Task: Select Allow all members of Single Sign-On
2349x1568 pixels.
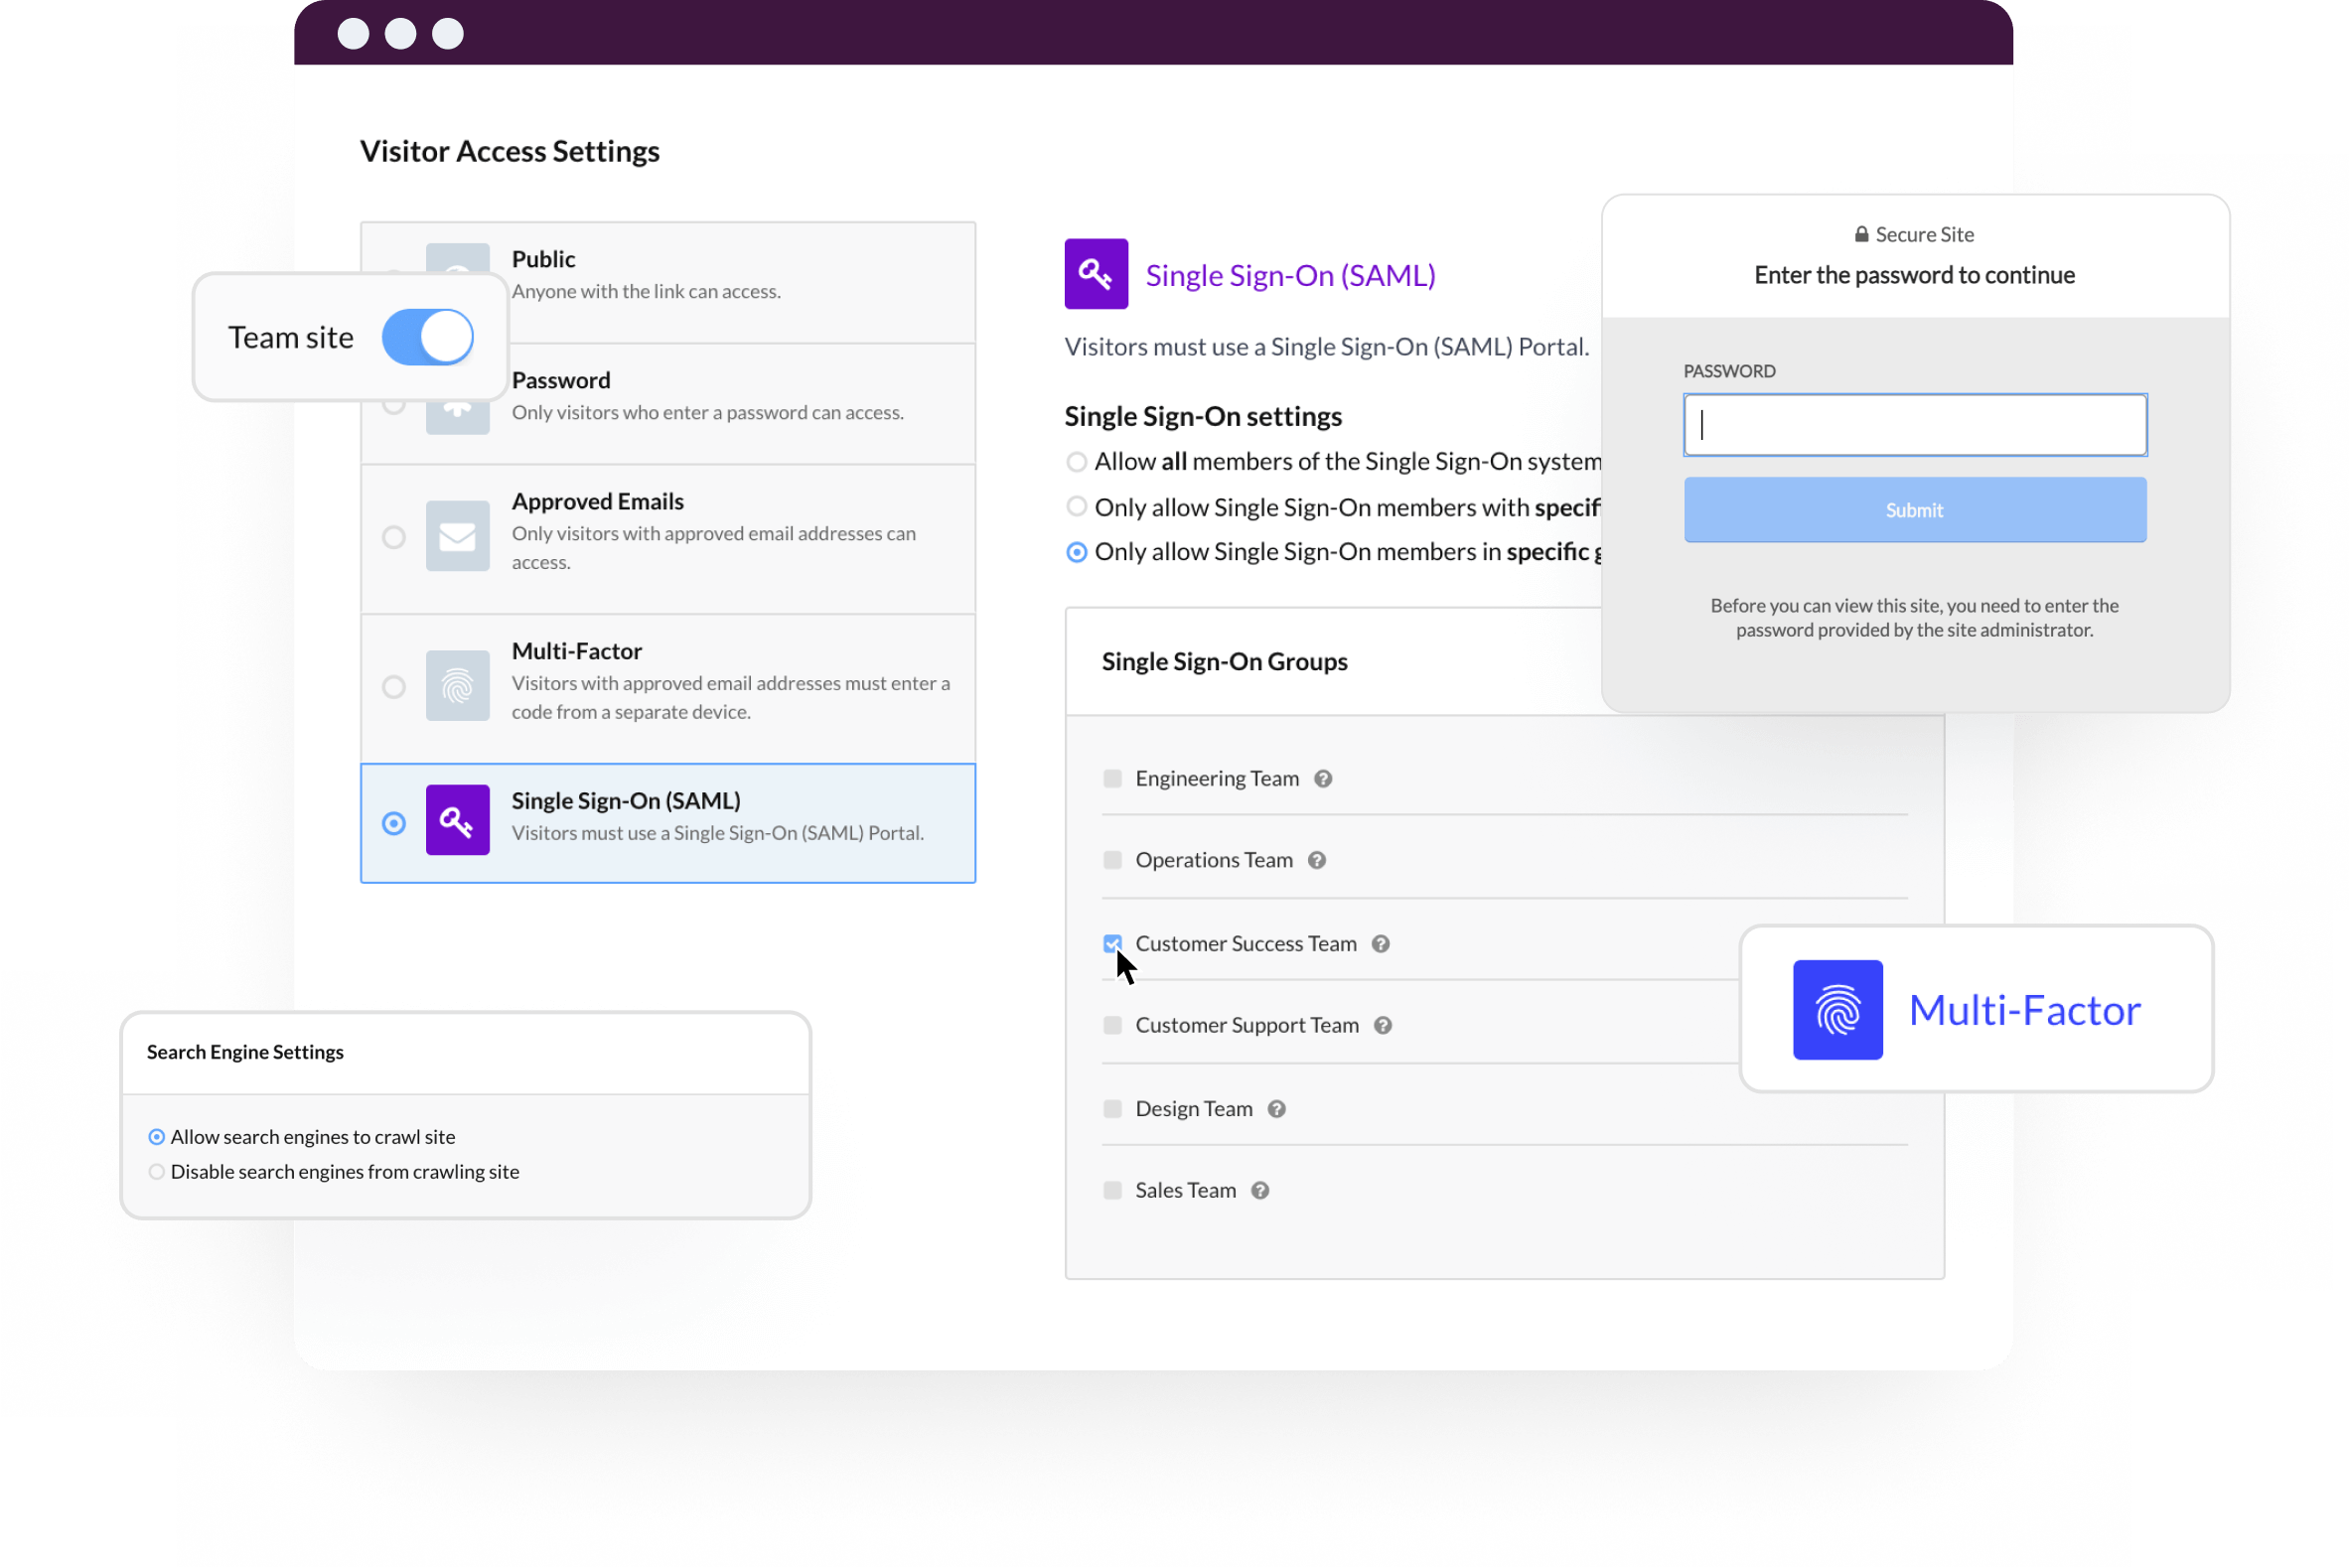Action: point(1076,462)
